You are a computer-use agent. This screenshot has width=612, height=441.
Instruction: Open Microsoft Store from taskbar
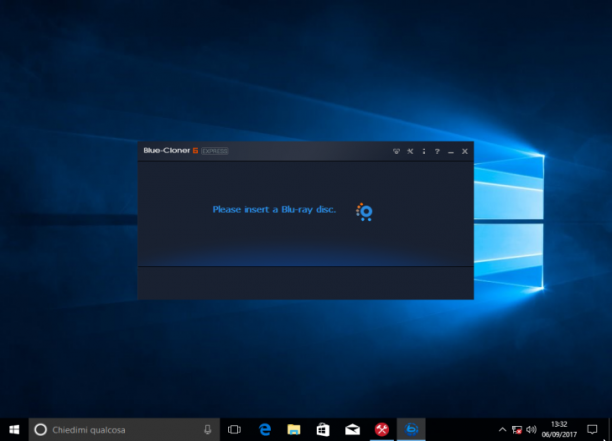tap(323, 430)
